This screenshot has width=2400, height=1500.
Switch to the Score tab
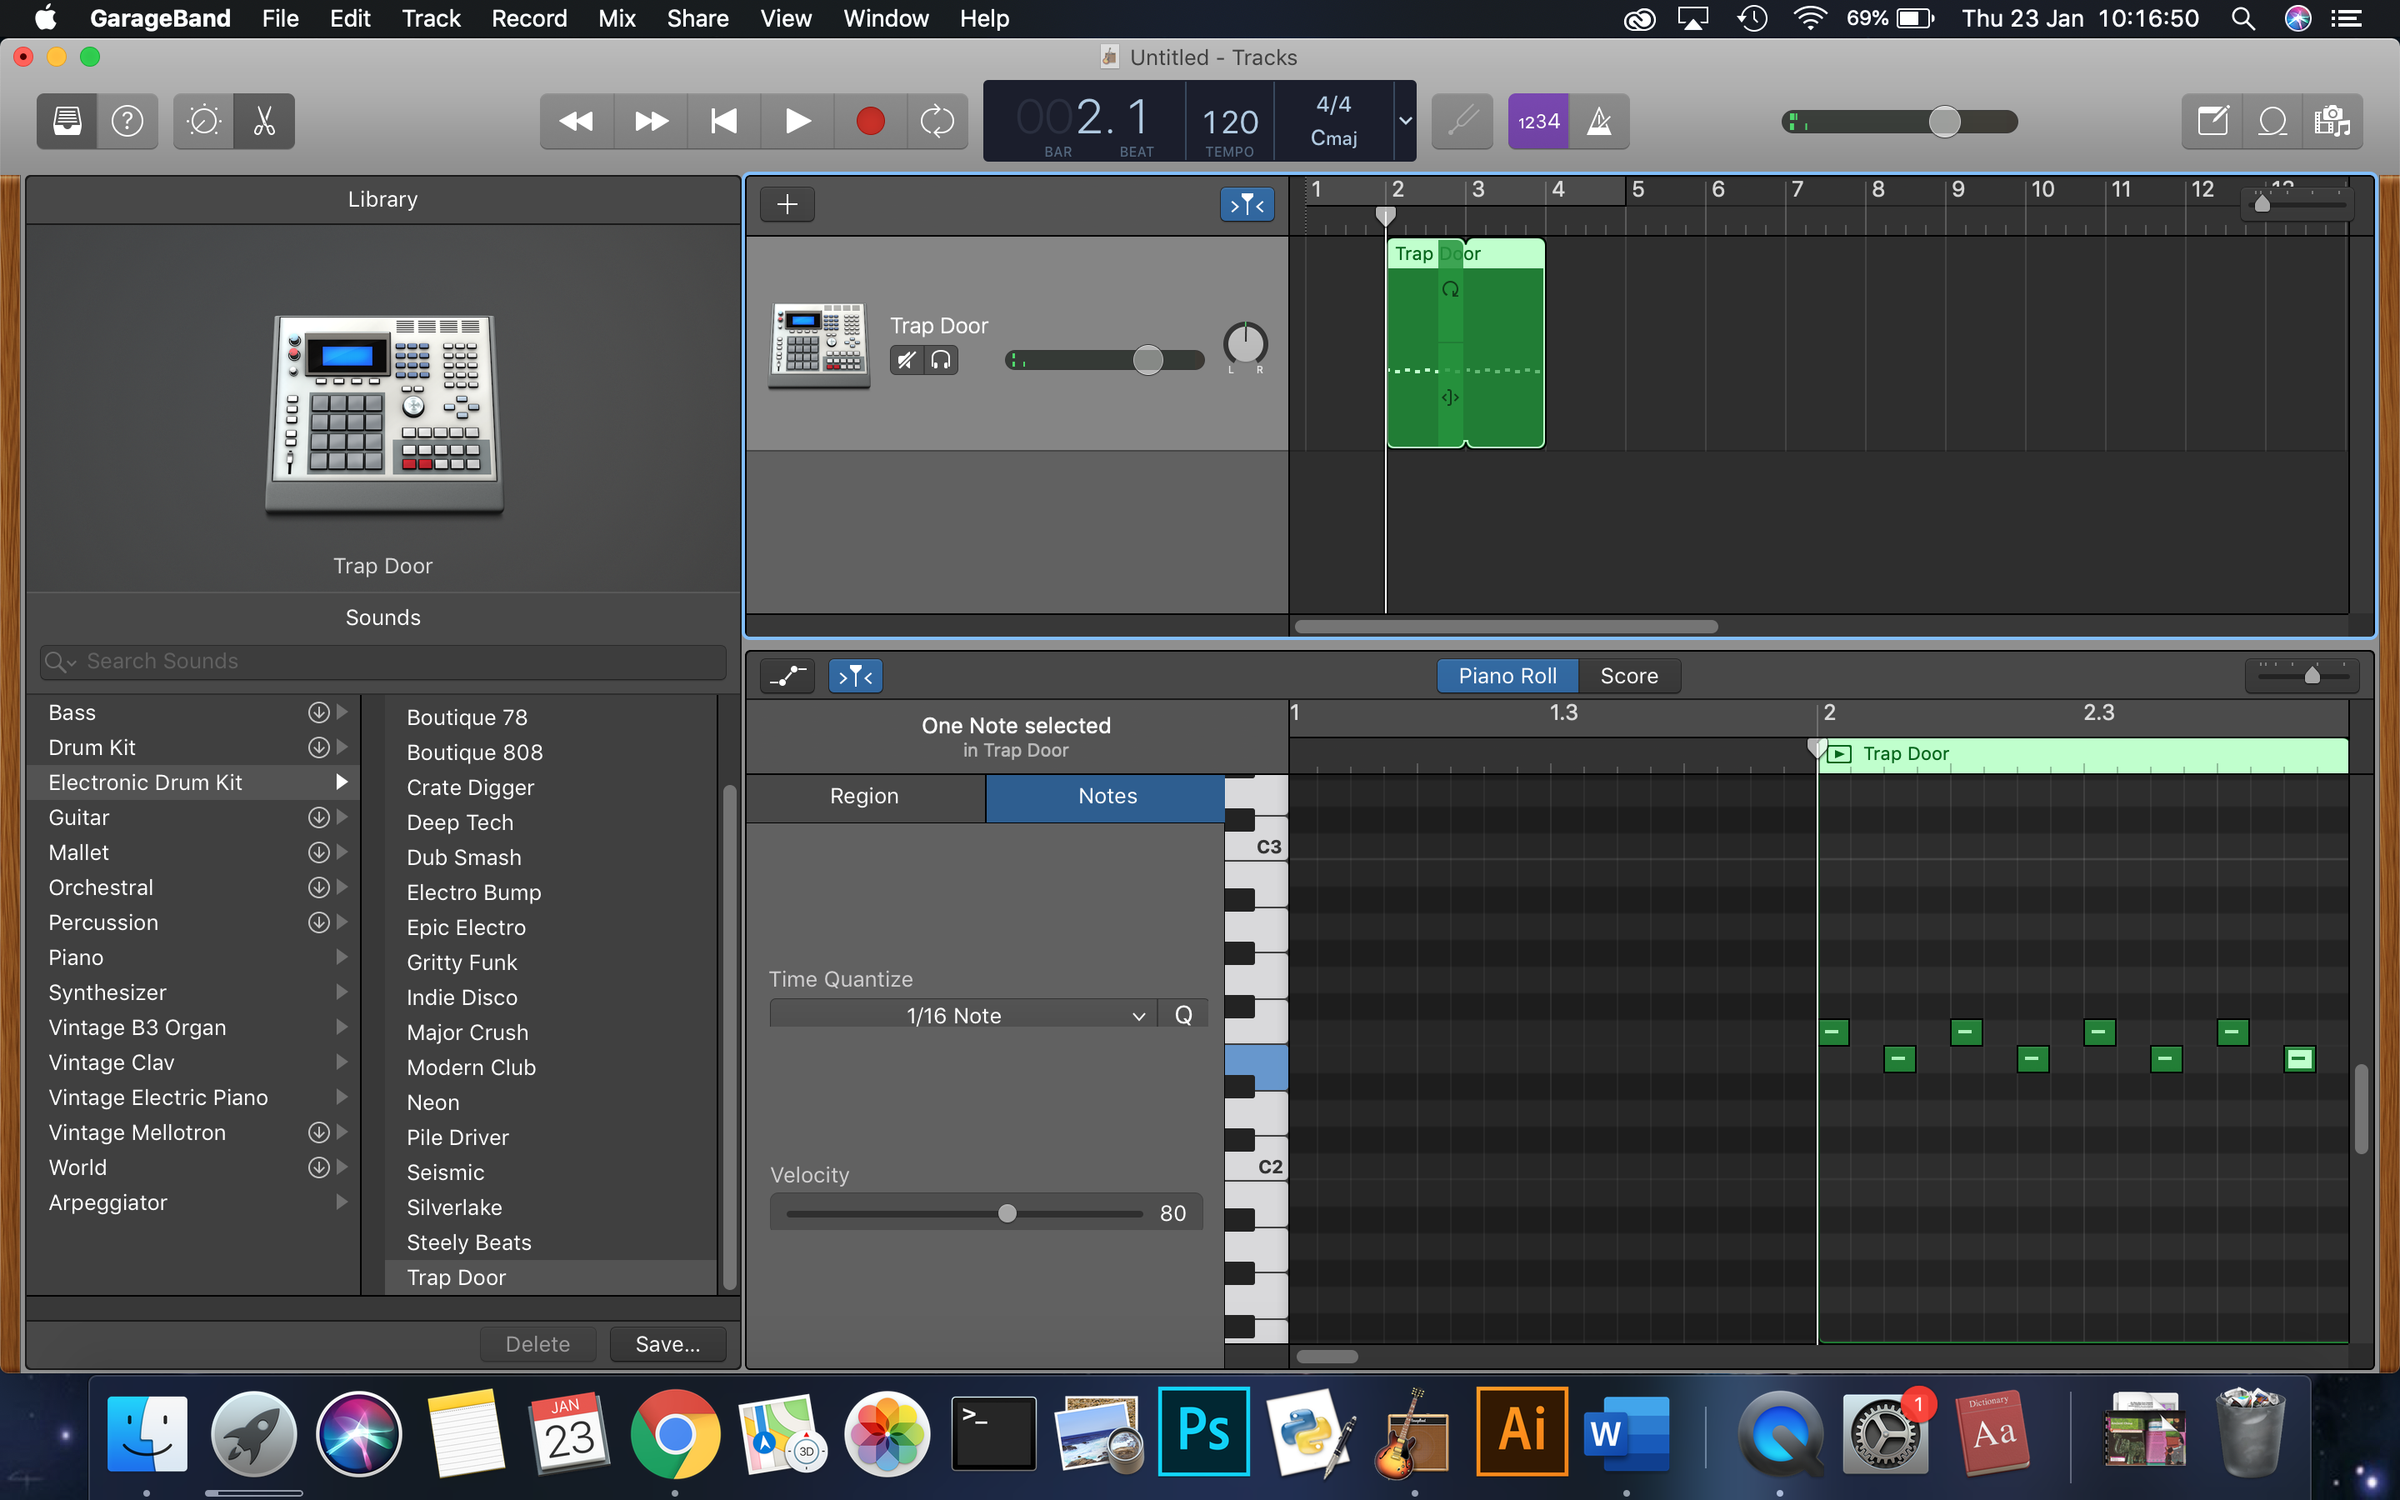click(1629, 676)
